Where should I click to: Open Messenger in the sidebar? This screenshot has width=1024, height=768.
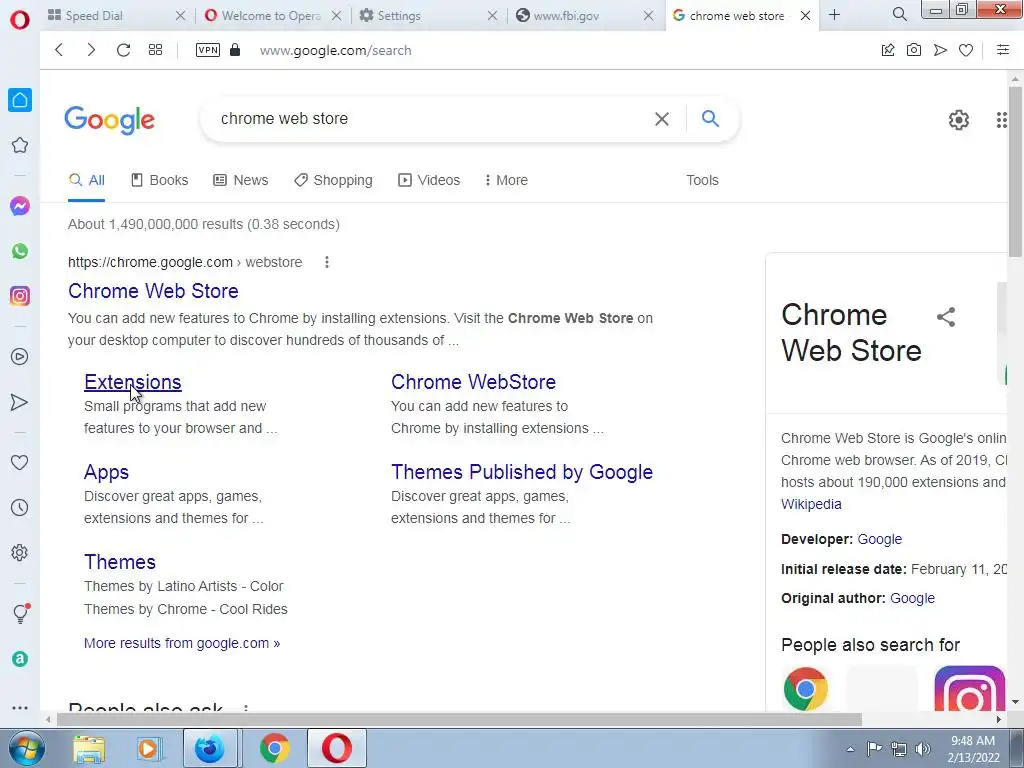pos(20,206)
